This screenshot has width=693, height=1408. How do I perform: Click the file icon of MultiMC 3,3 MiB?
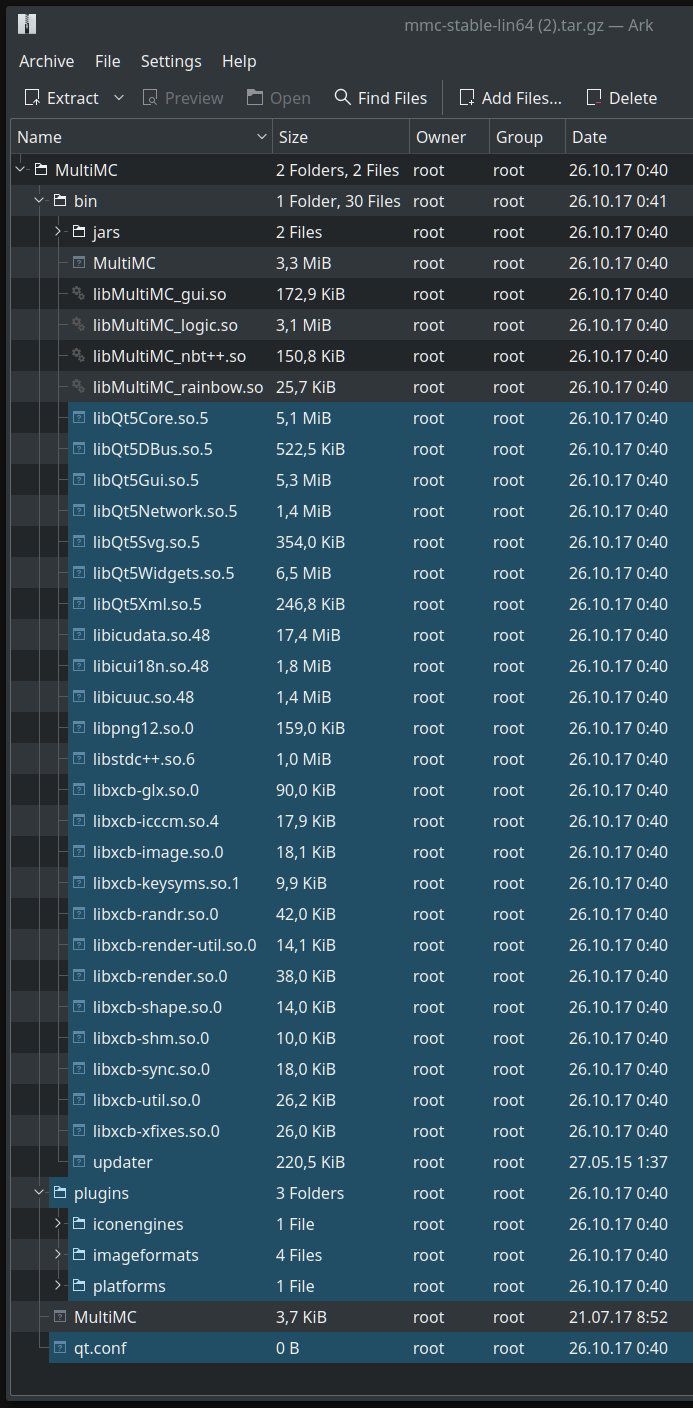click(79, 263)
